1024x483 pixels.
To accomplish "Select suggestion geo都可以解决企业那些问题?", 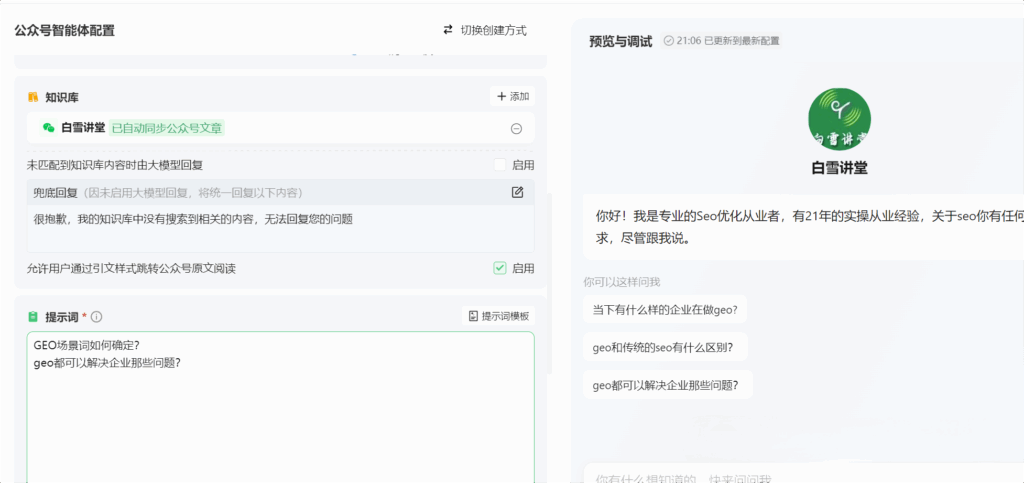I will [666, 385].
